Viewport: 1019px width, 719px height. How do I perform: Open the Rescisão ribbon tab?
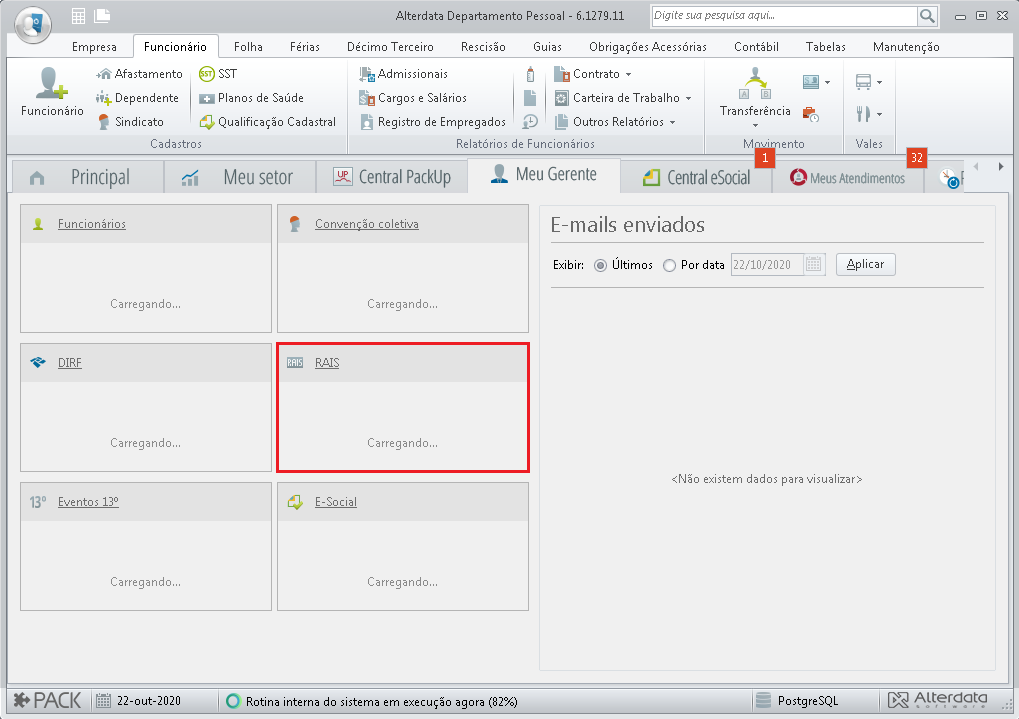click(x=483, y=47)
